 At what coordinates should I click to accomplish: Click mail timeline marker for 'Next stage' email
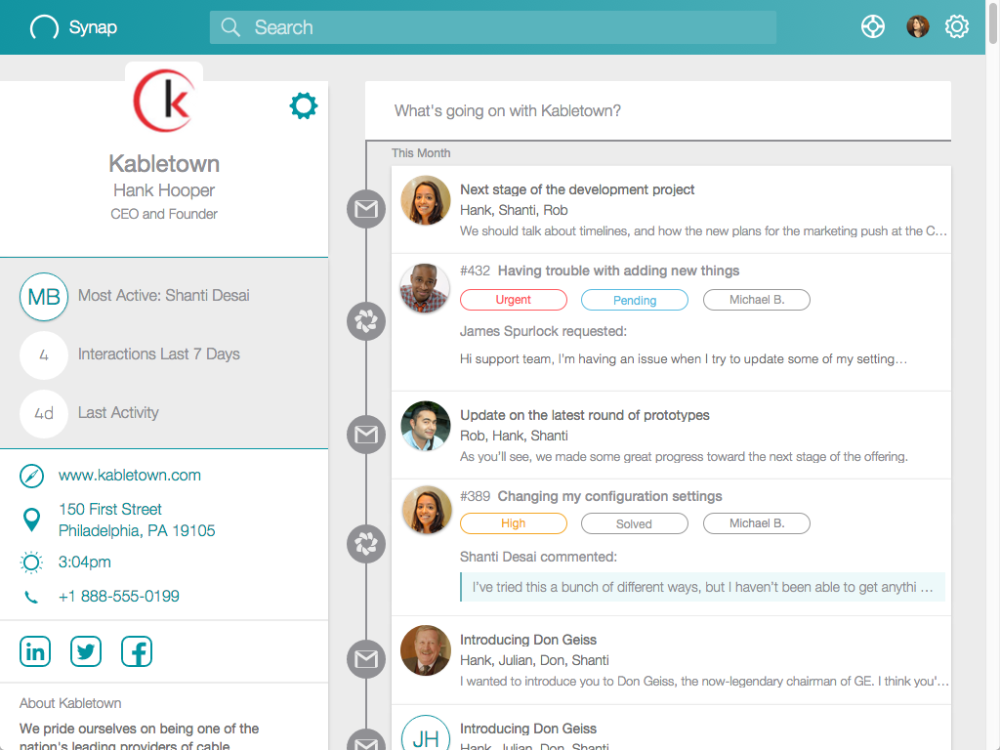tap(366, 209)
